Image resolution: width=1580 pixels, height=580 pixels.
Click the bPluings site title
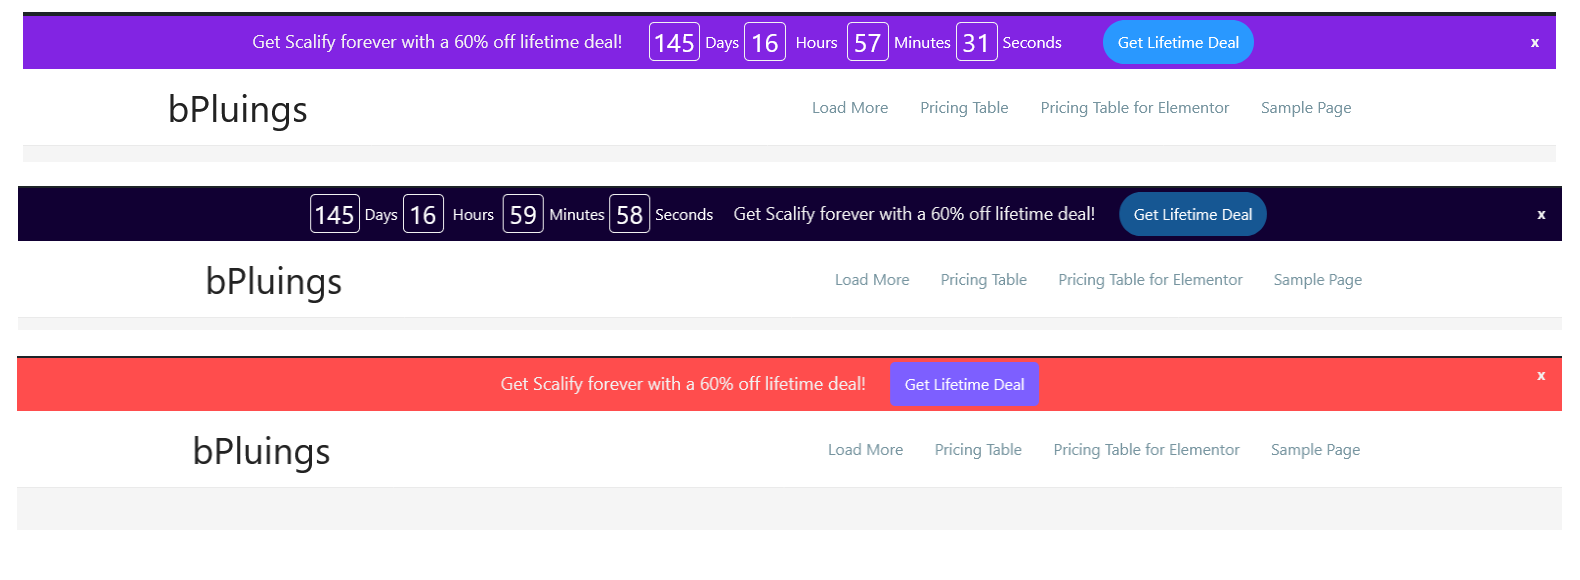click(237, 109)
